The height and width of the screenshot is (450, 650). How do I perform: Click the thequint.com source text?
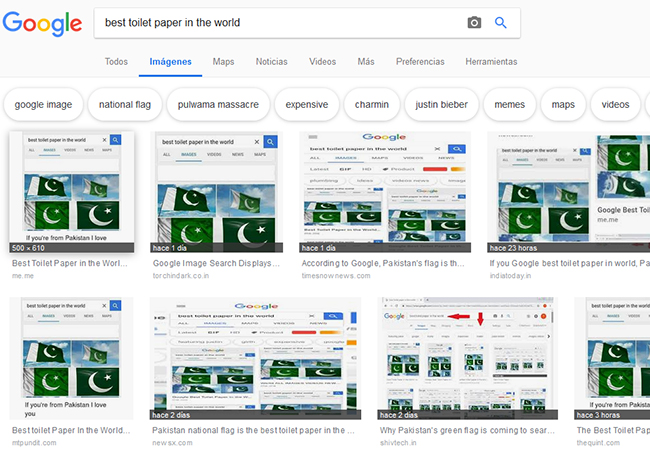(598, 443)
